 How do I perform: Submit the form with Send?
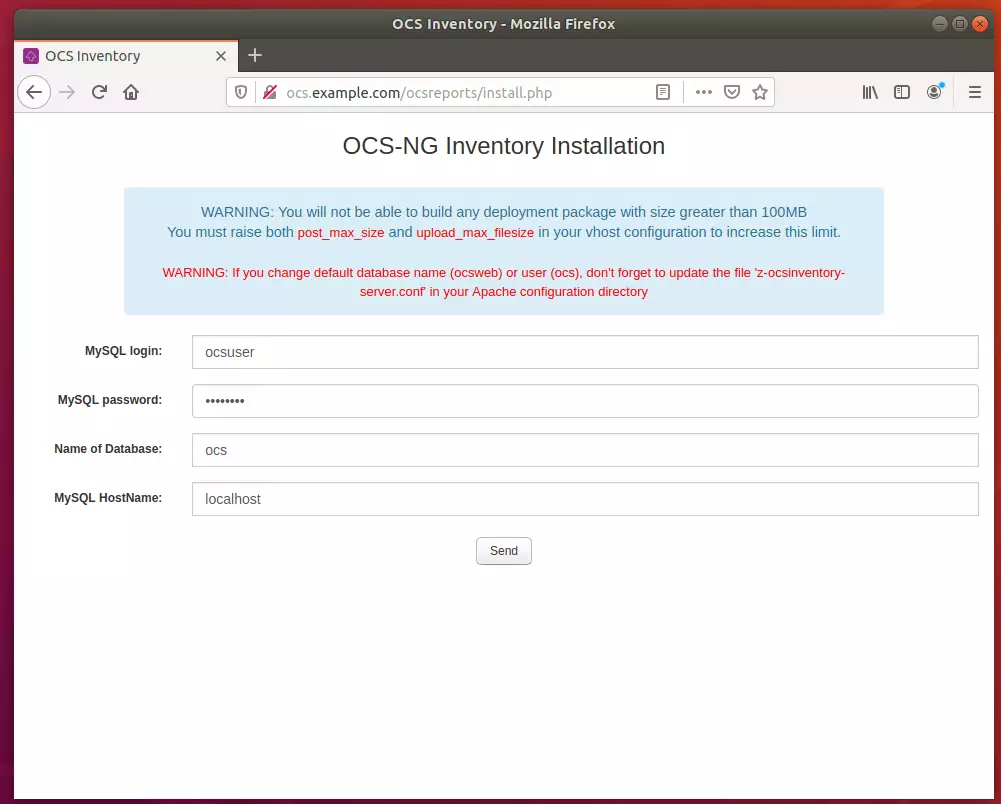click(504, 551)
